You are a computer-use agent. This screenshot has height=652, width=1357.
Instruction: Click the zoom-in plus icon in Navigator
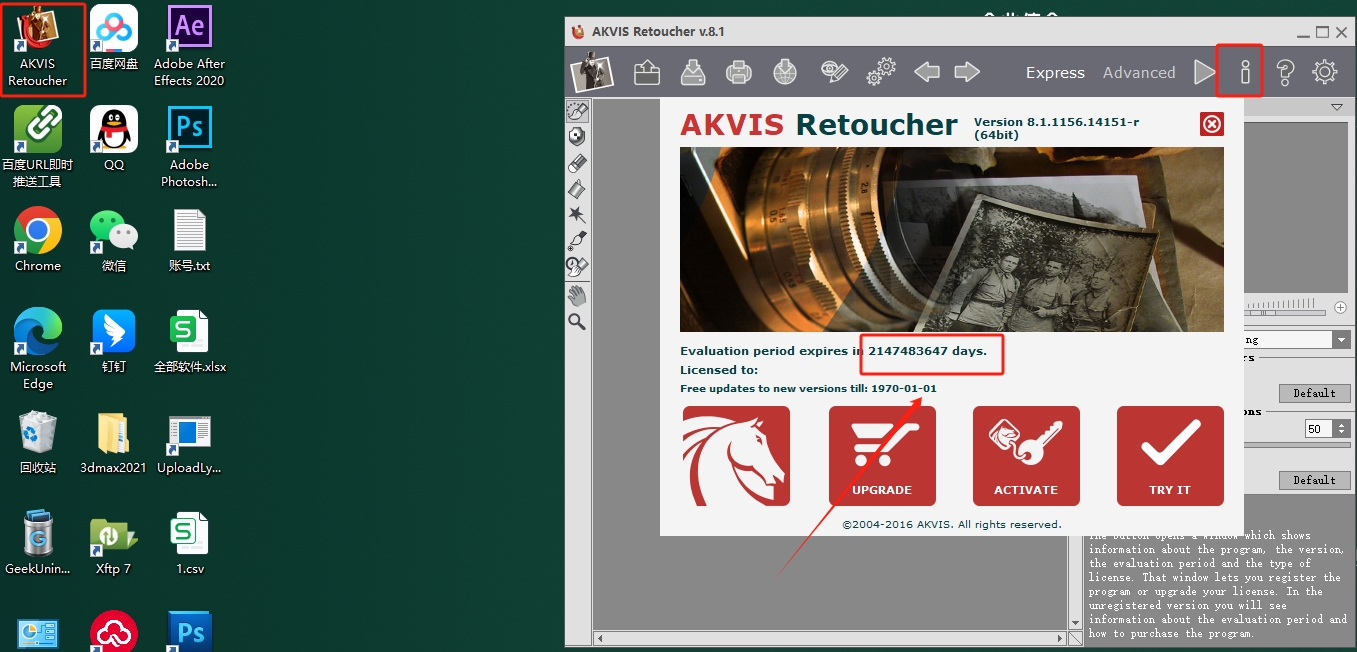tap(1341, 307)
